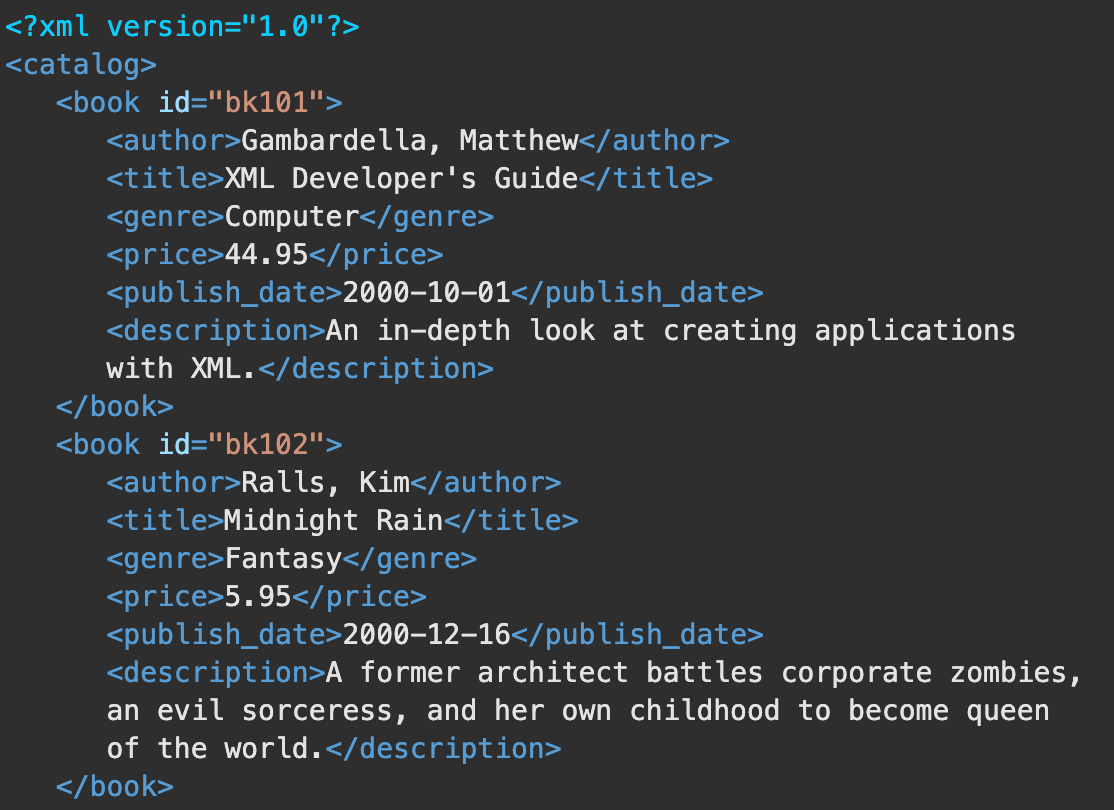Click the genre value Computer
This screenshot has height=810, width=1114.
[x=292, y=217]
